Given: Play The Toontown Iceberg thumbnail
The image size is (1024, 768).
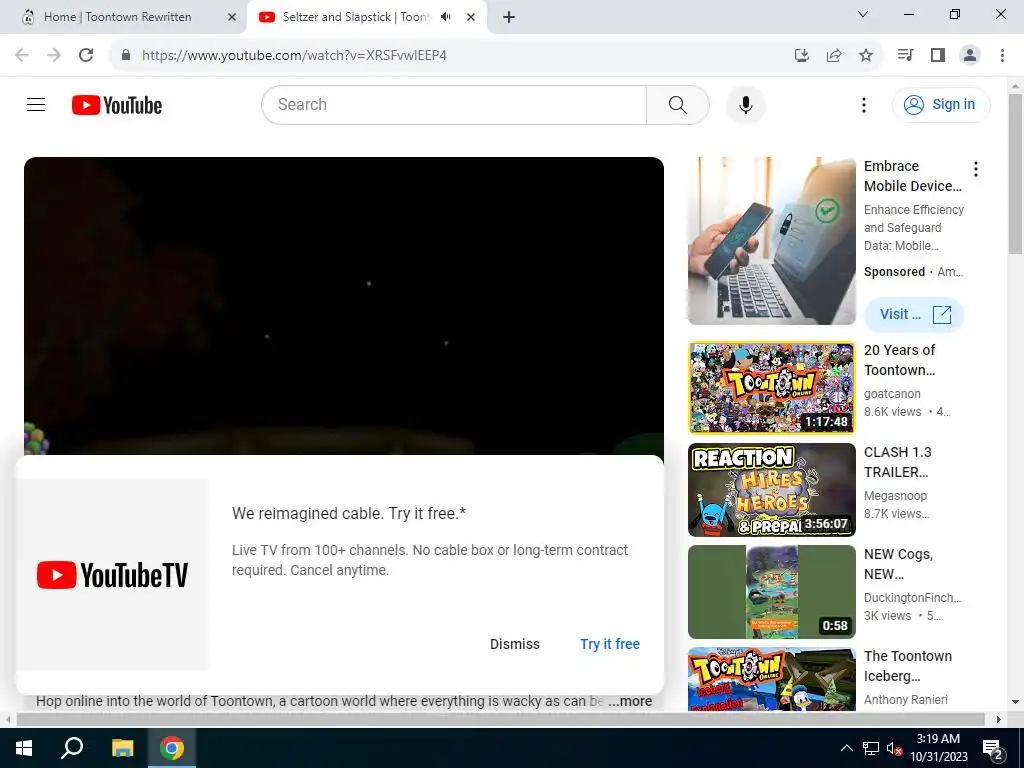Looking at the screenshot, I should click(x=771, y=679).
